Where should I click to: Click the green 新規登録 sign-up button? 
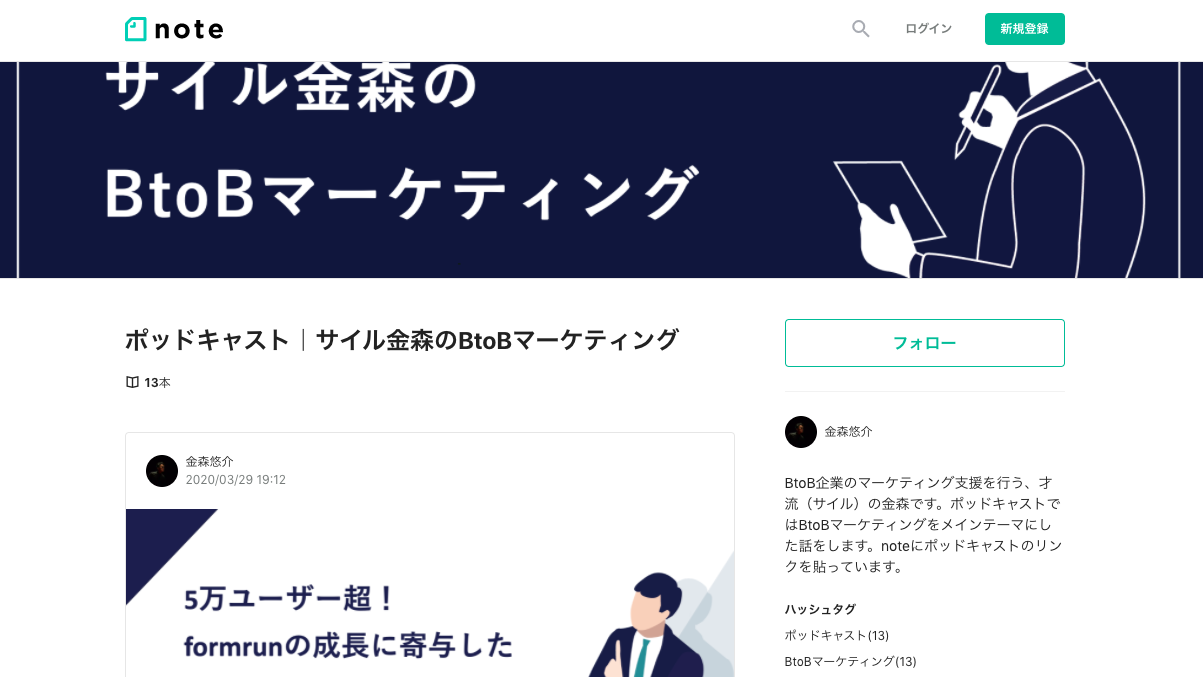click(x=1024, y=29)
